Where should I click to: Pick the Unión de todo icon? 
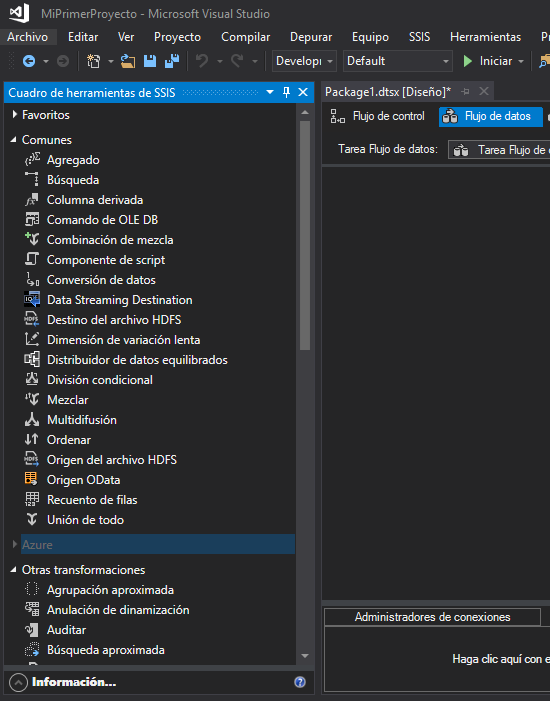point(32,519)
